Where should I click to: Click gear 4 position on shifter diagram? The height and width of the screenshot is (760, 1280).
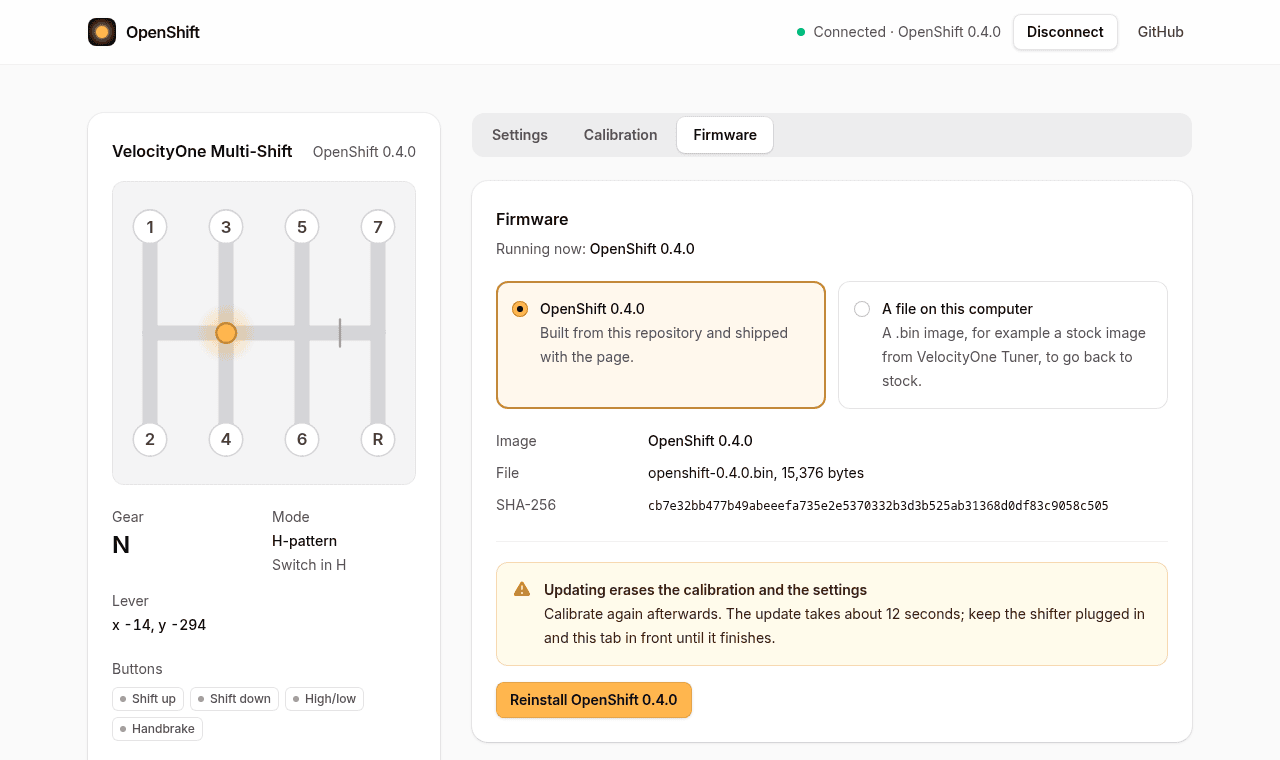[226, 439]
